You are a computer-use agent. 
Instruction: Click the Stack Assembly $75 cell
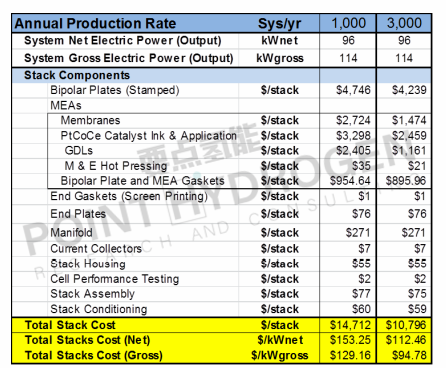coord(404,294)
